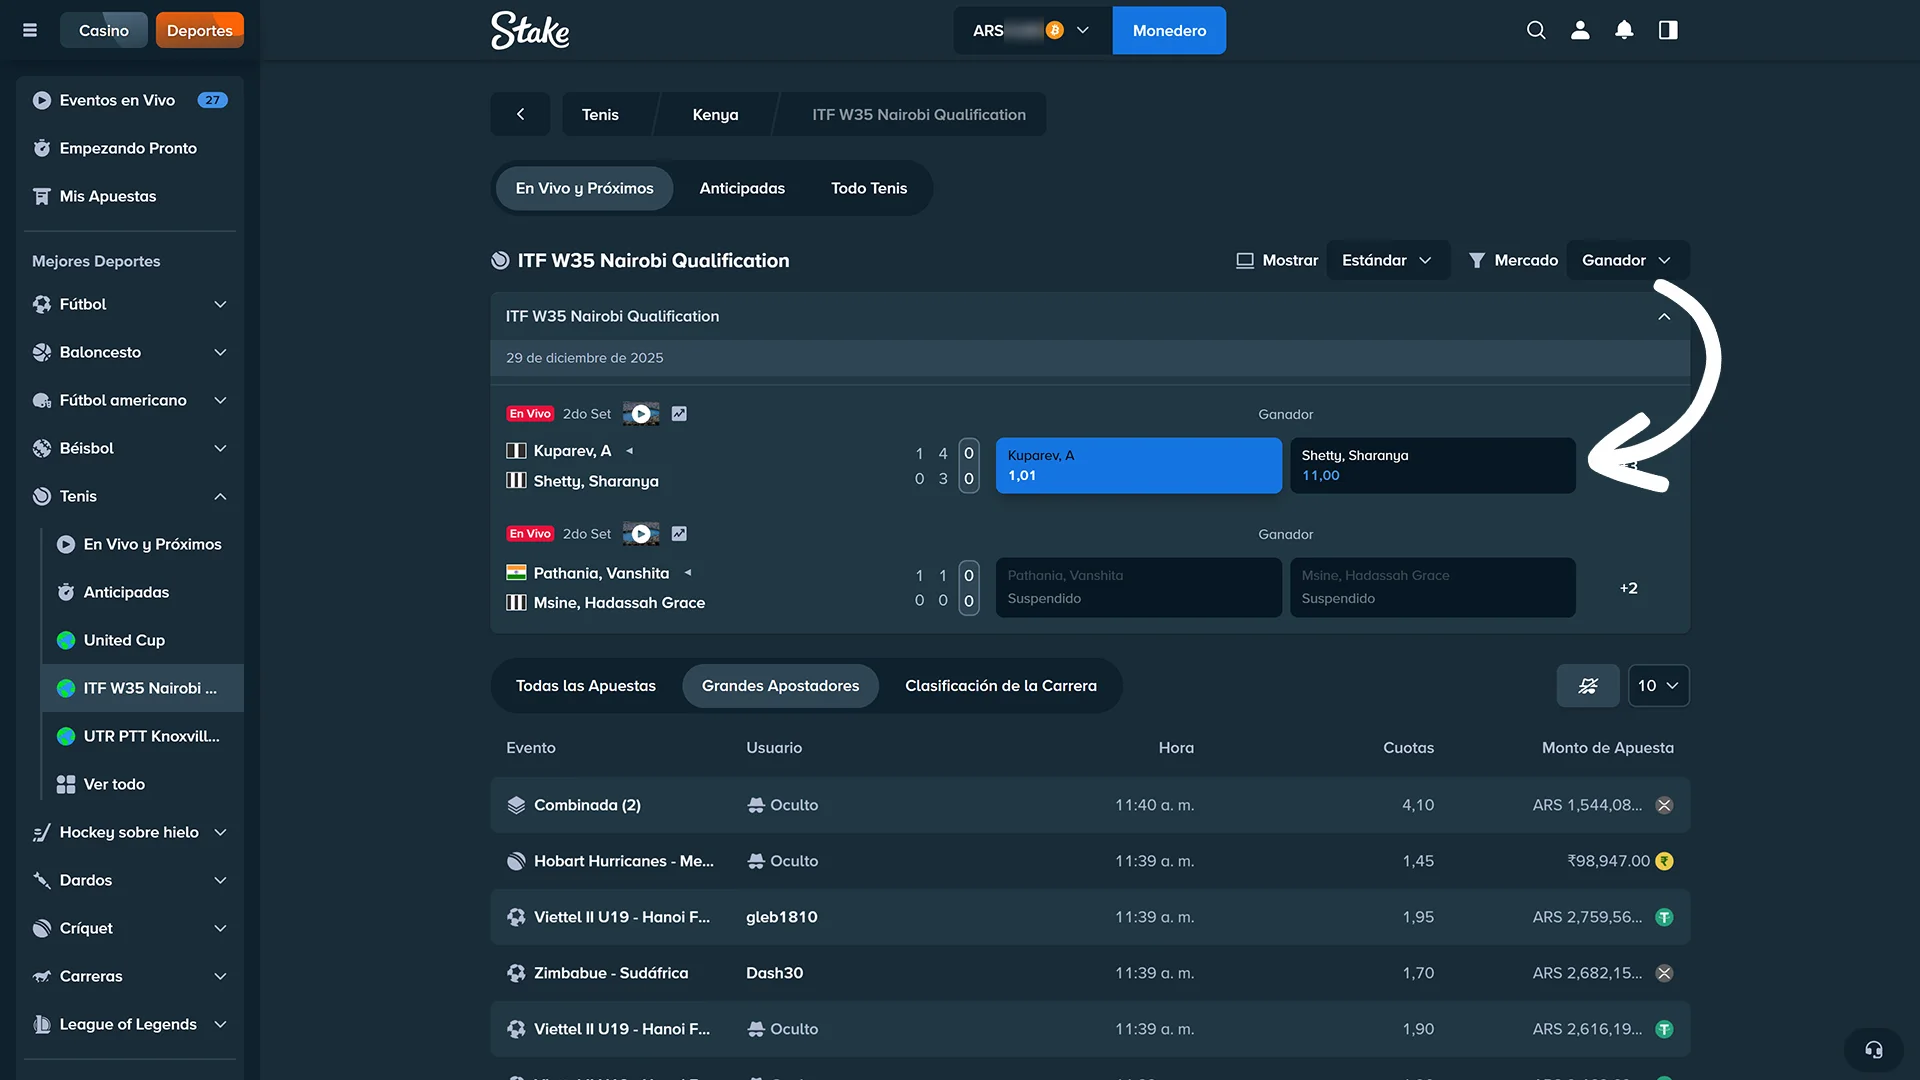Screen dimensions: 1920x1080
Task: Open United Cup in sidebar
Action: [x=124, y=640]
